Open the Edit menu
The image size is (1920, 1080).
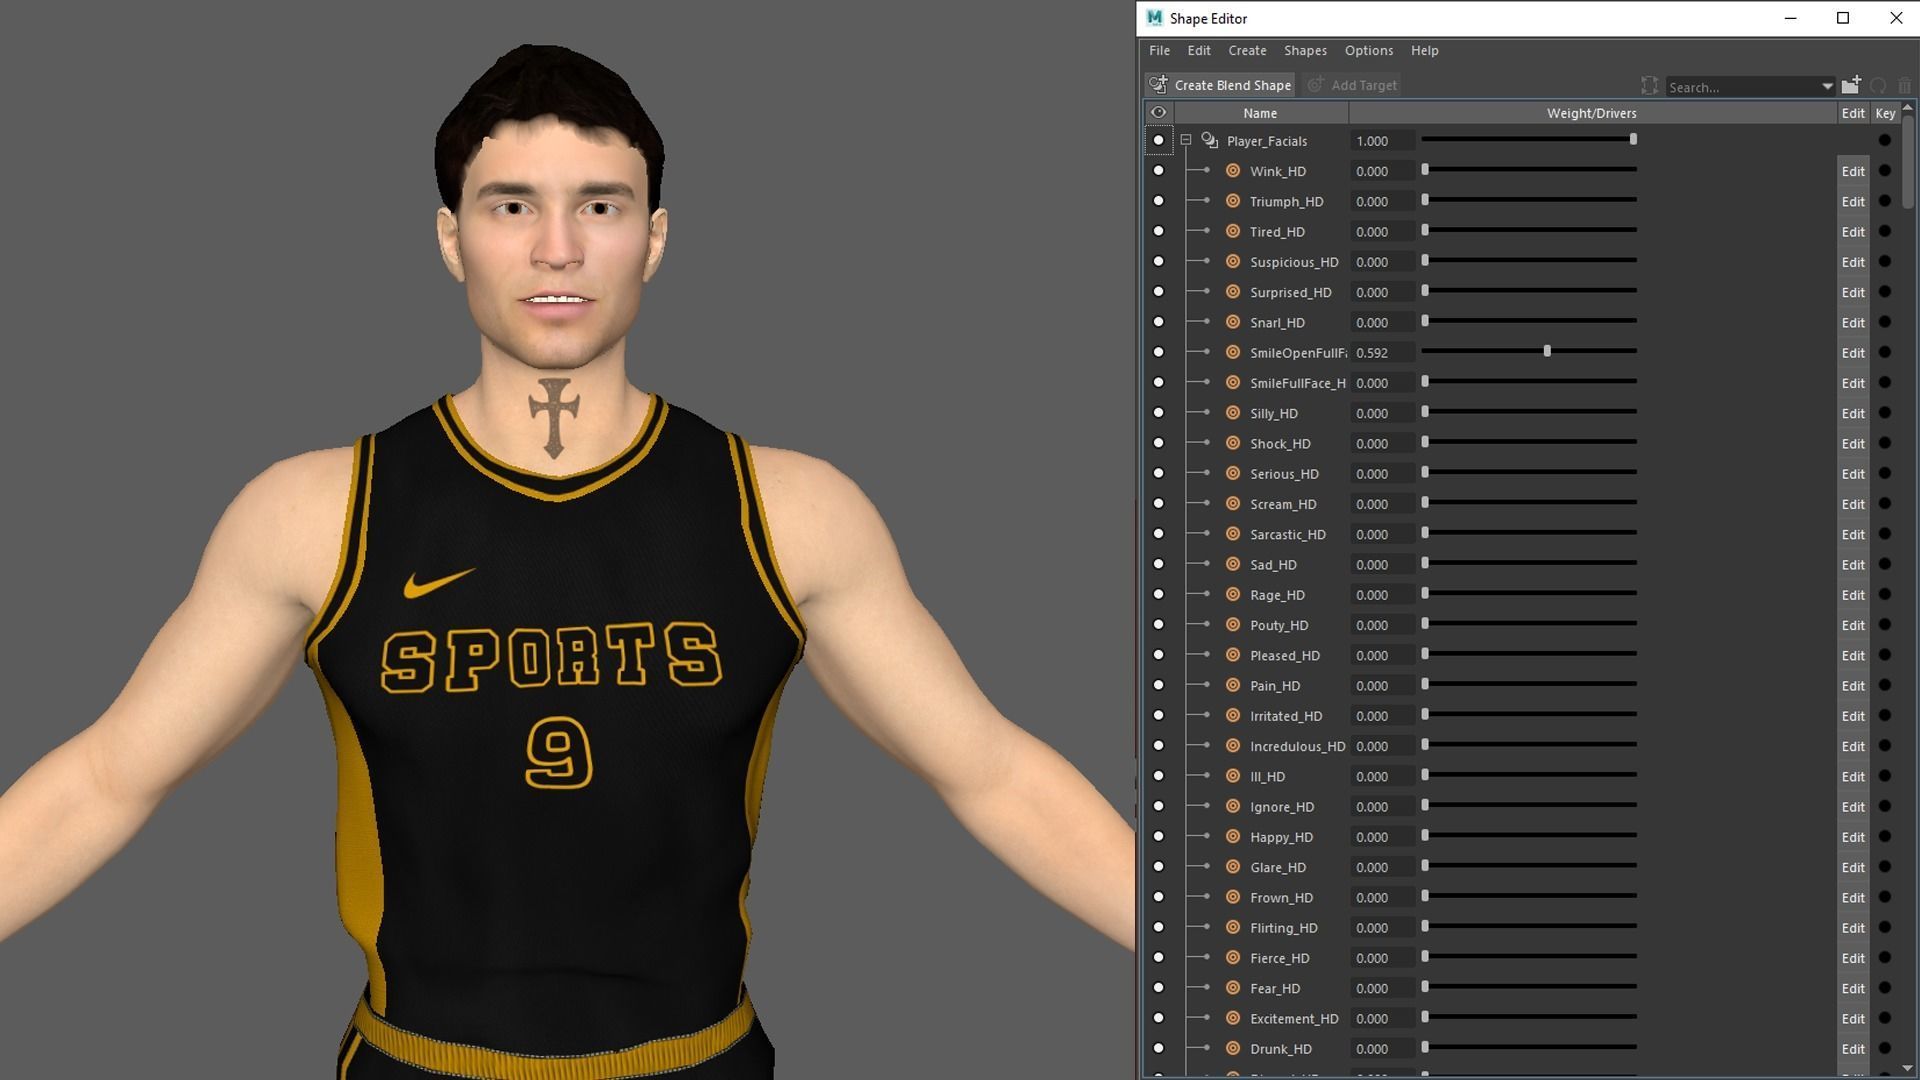click(x=1198, y=50)
